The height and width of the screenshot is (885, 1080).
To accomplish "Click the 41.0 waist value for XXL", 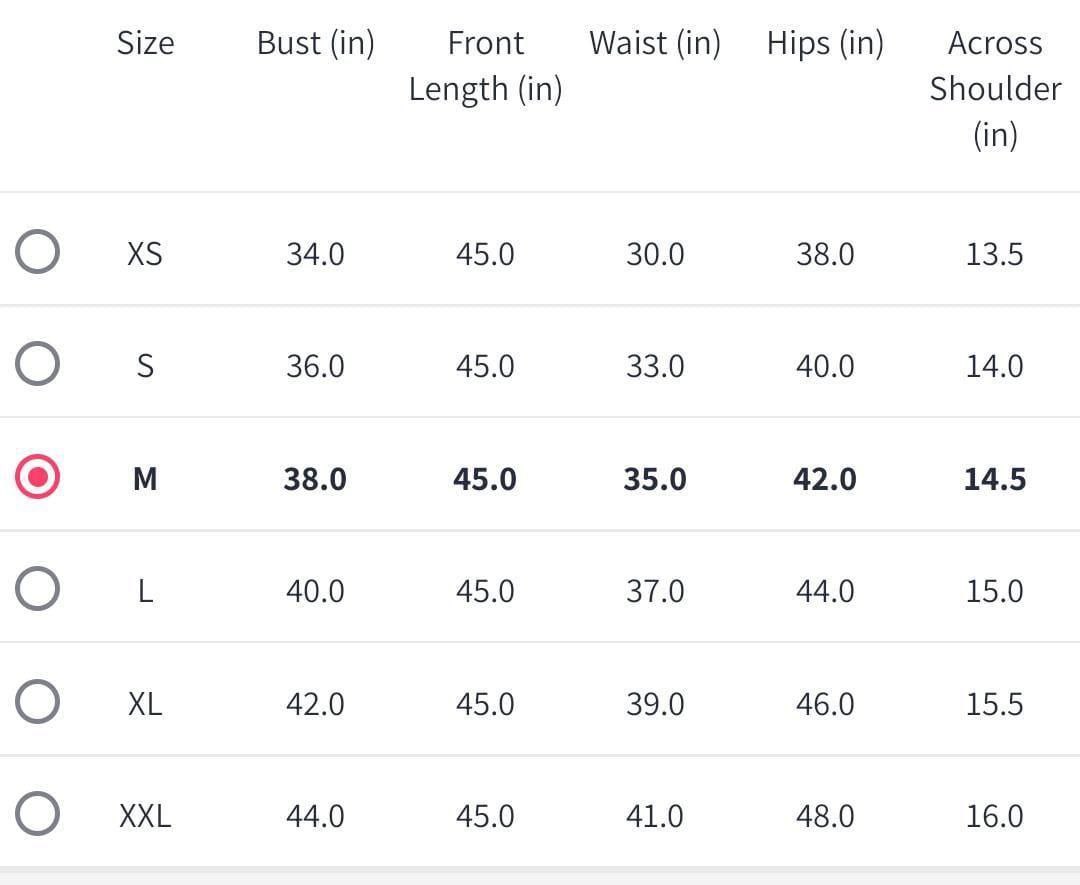I will click(x=655, y=816).
